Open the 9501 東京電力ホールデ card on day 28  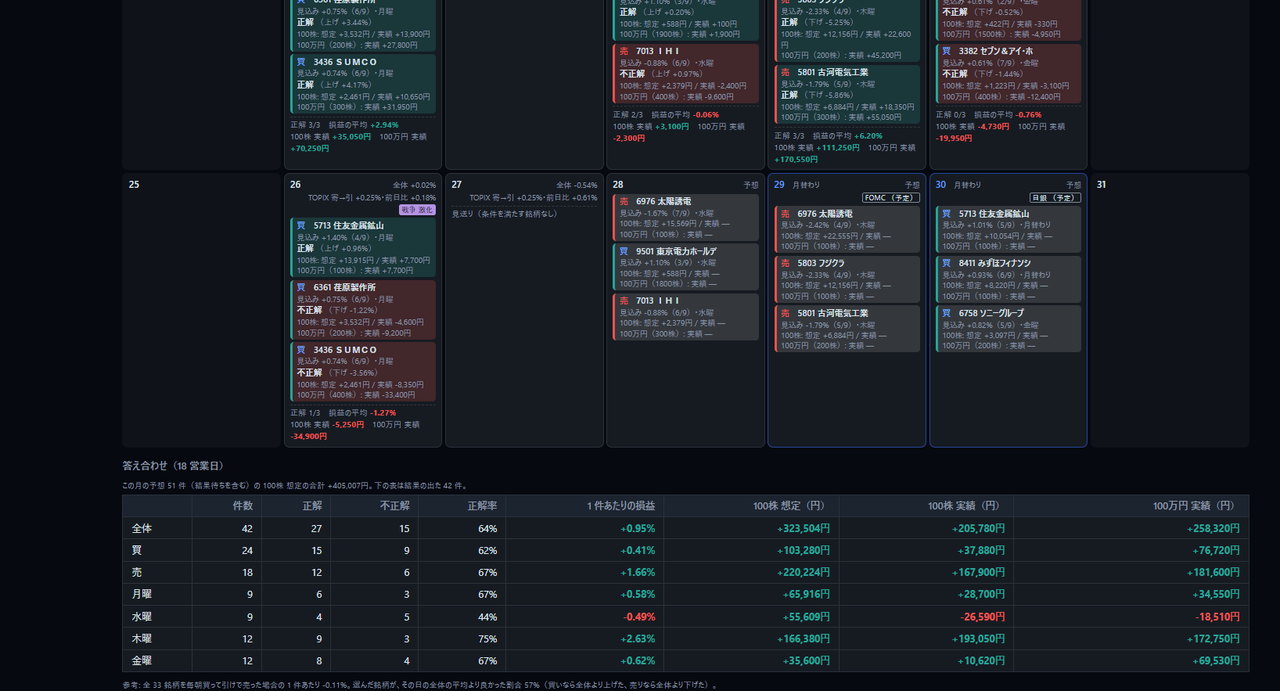[686, 267]
